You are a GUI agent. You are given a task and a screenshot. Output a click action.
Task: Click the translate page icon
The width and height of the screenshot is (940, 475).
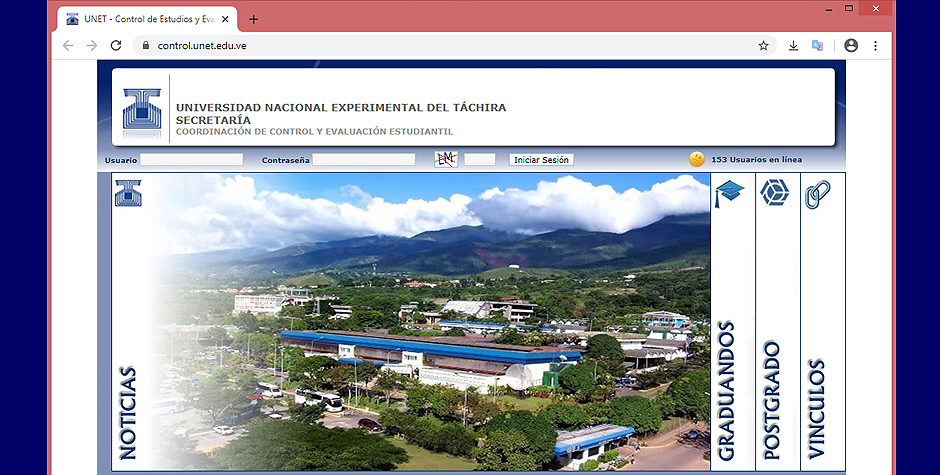(817, 46)
